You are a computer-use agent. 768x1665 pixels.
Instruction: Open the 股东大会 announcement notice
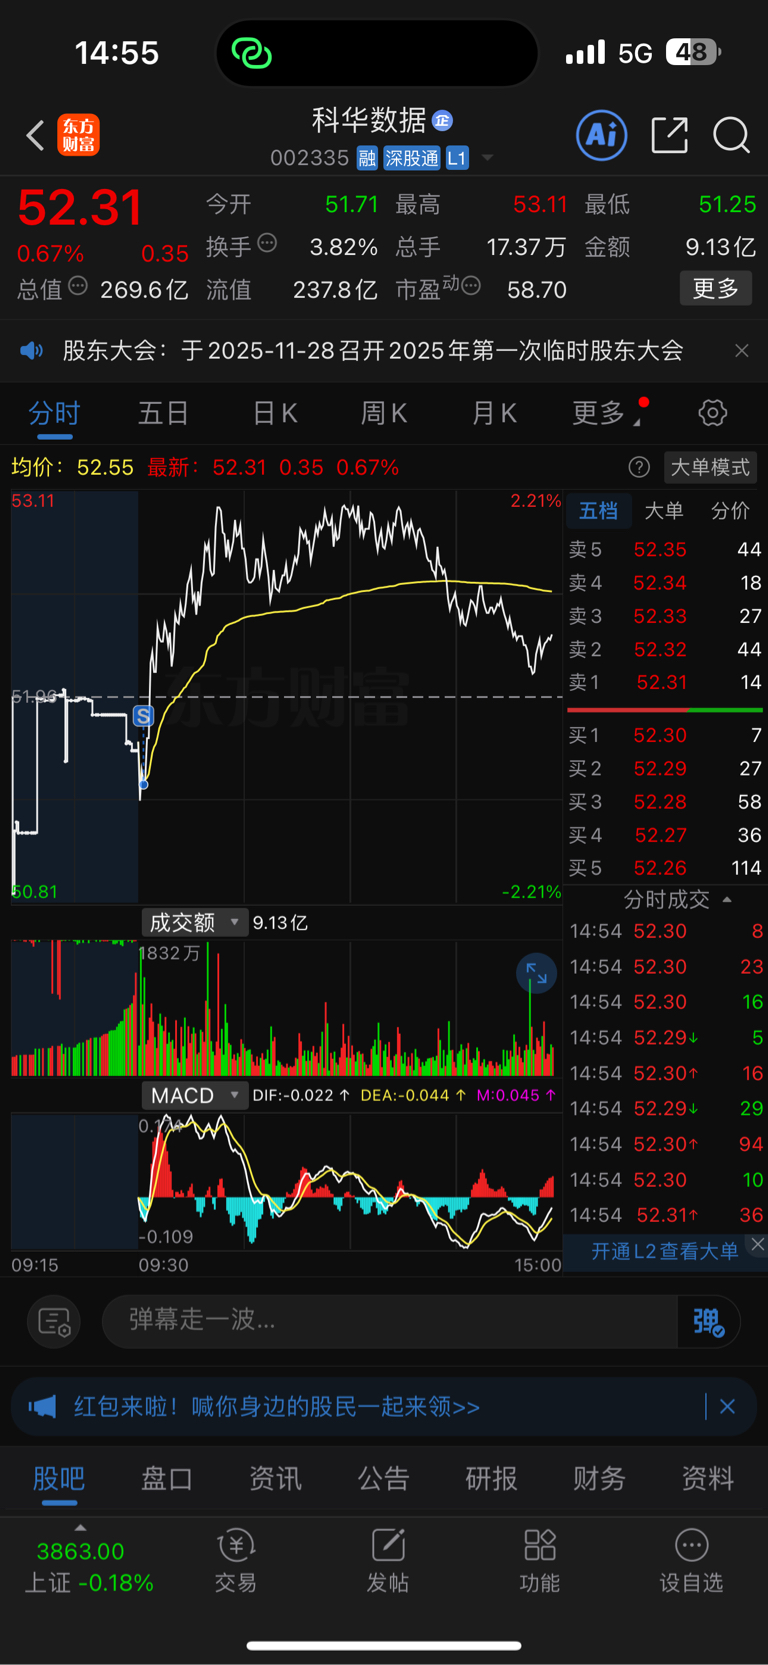pyautogui.click(x=373, y=351)
